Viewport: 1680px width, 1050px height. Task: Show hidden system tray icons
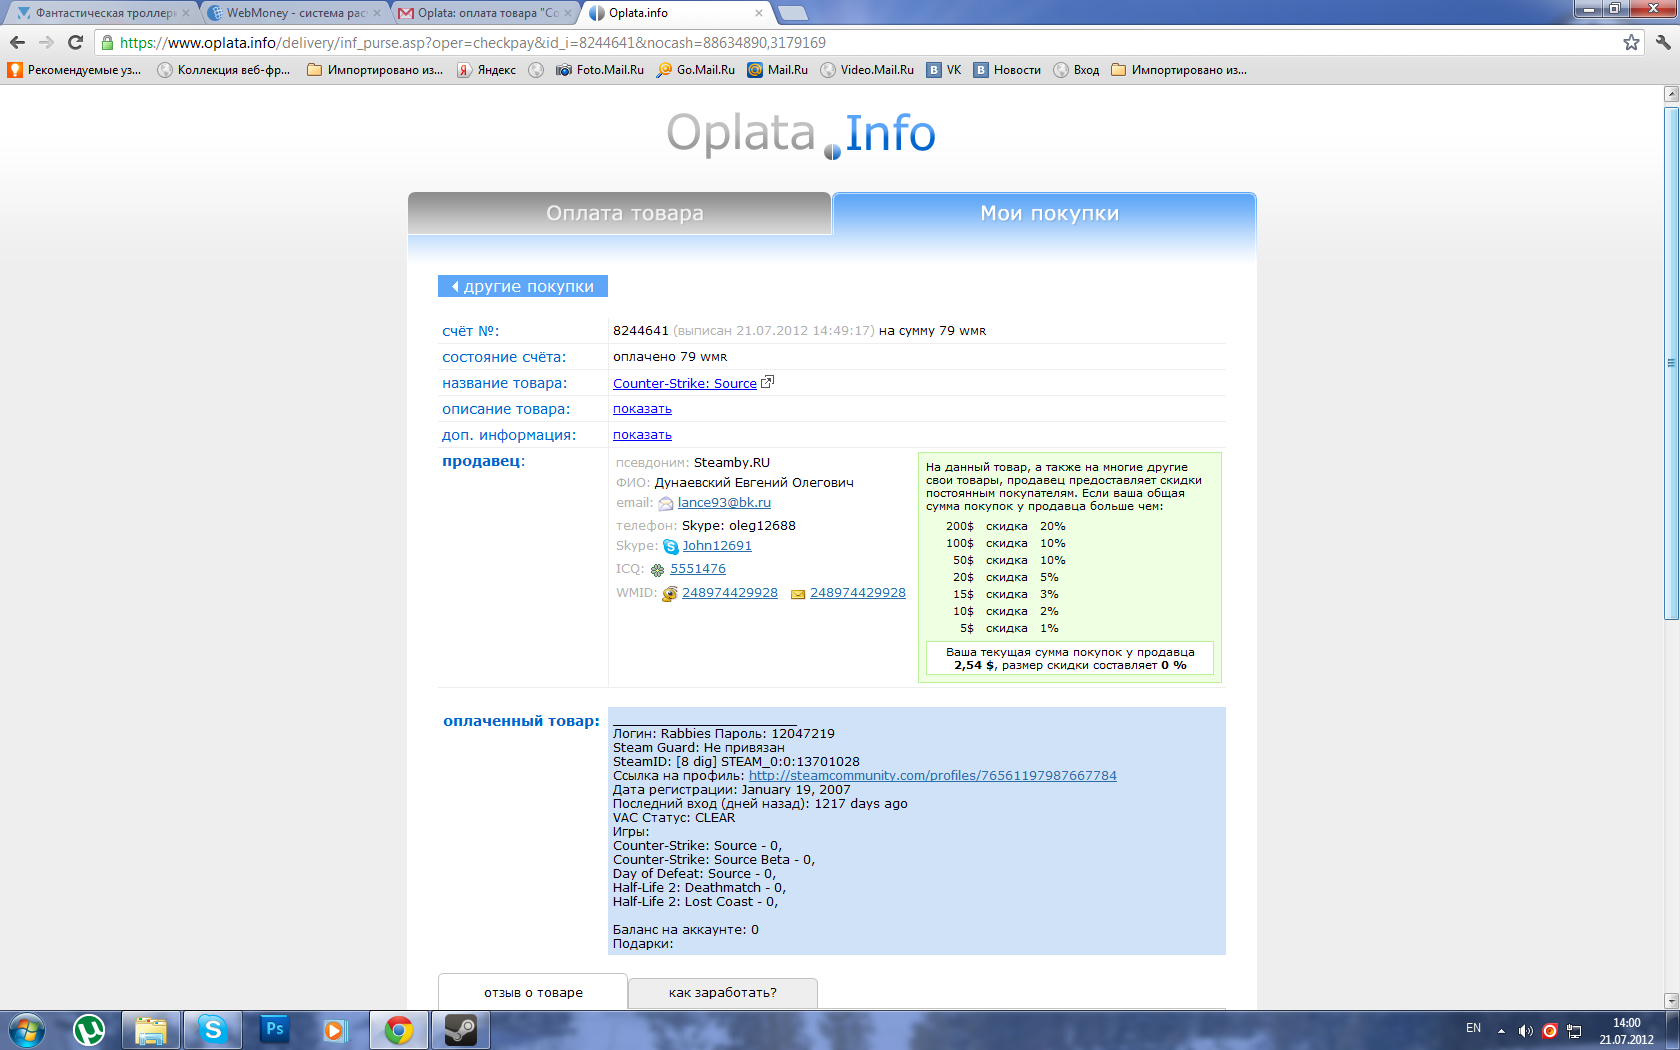pos(1501,1030)
